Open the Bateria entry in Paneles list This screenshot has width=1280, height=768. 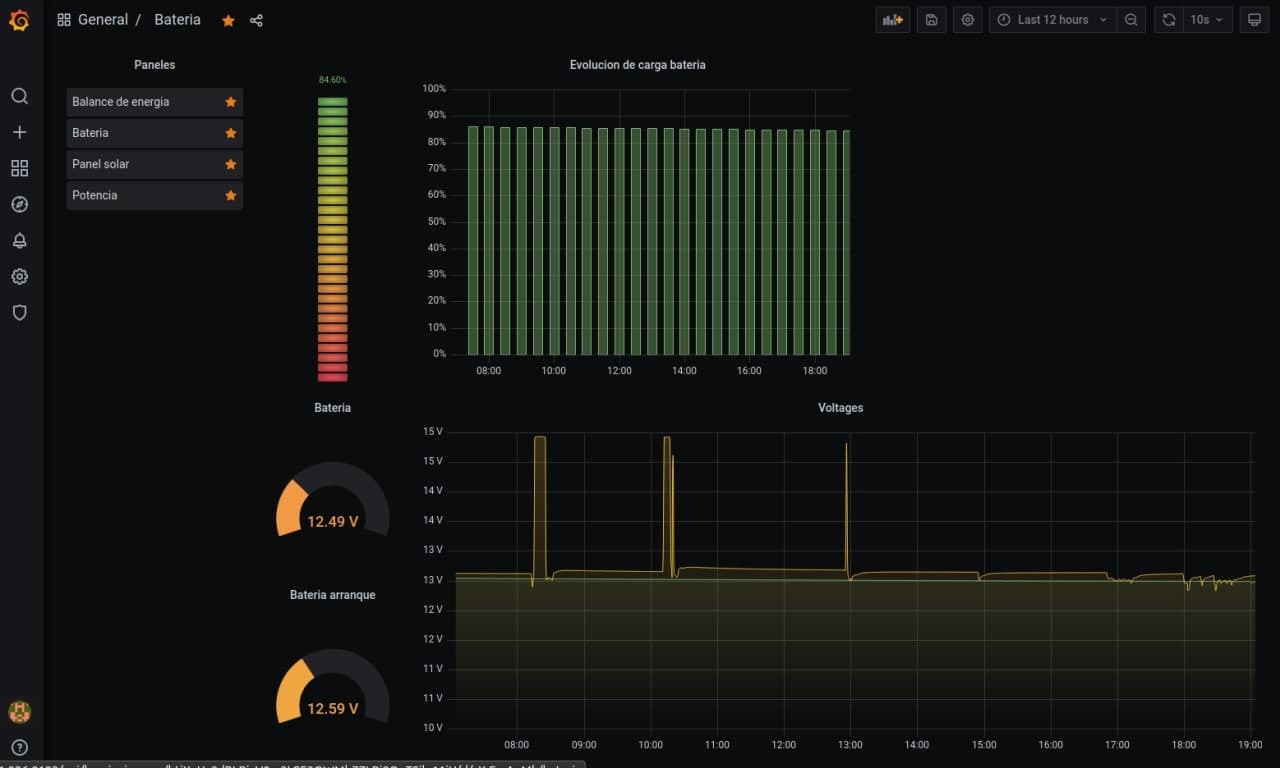(90, 133)
